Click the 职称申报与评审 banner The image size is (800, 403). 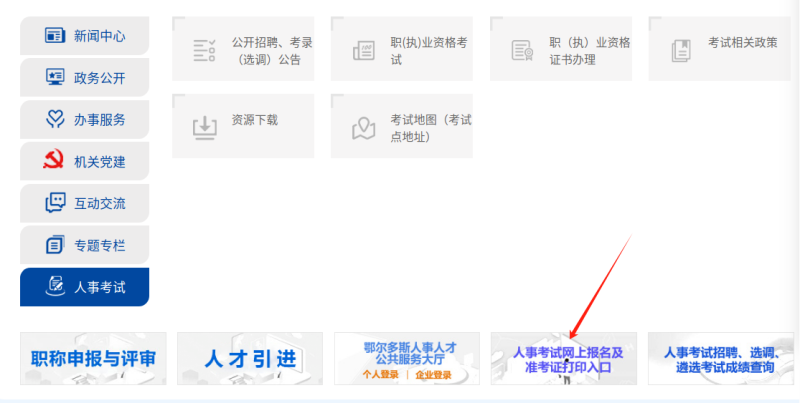[x=93, y=359]
